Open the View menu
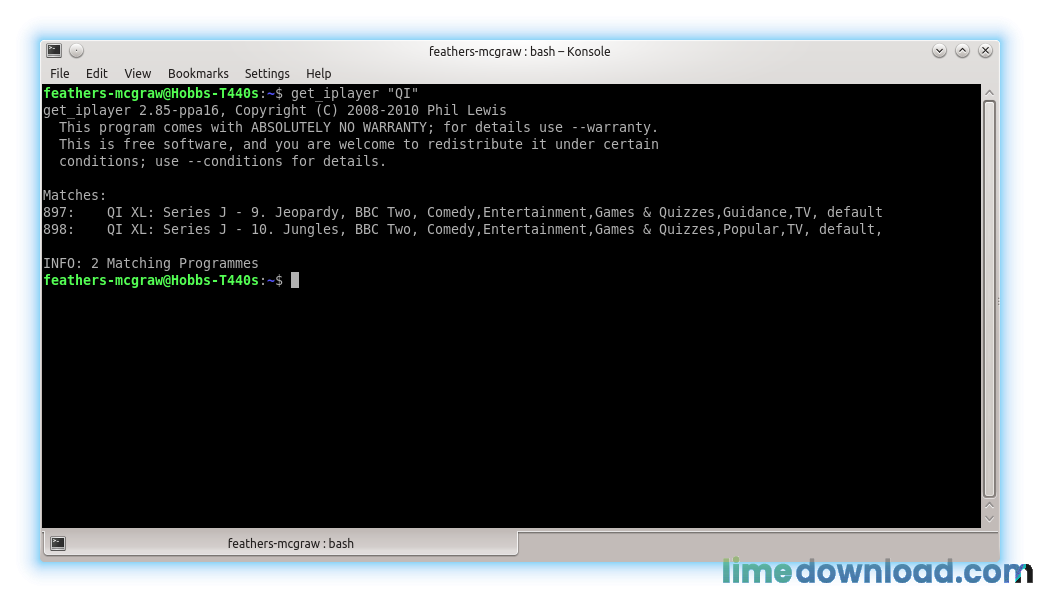The height and width of the screenshot is (602, 1040). (x=137, y=74)
